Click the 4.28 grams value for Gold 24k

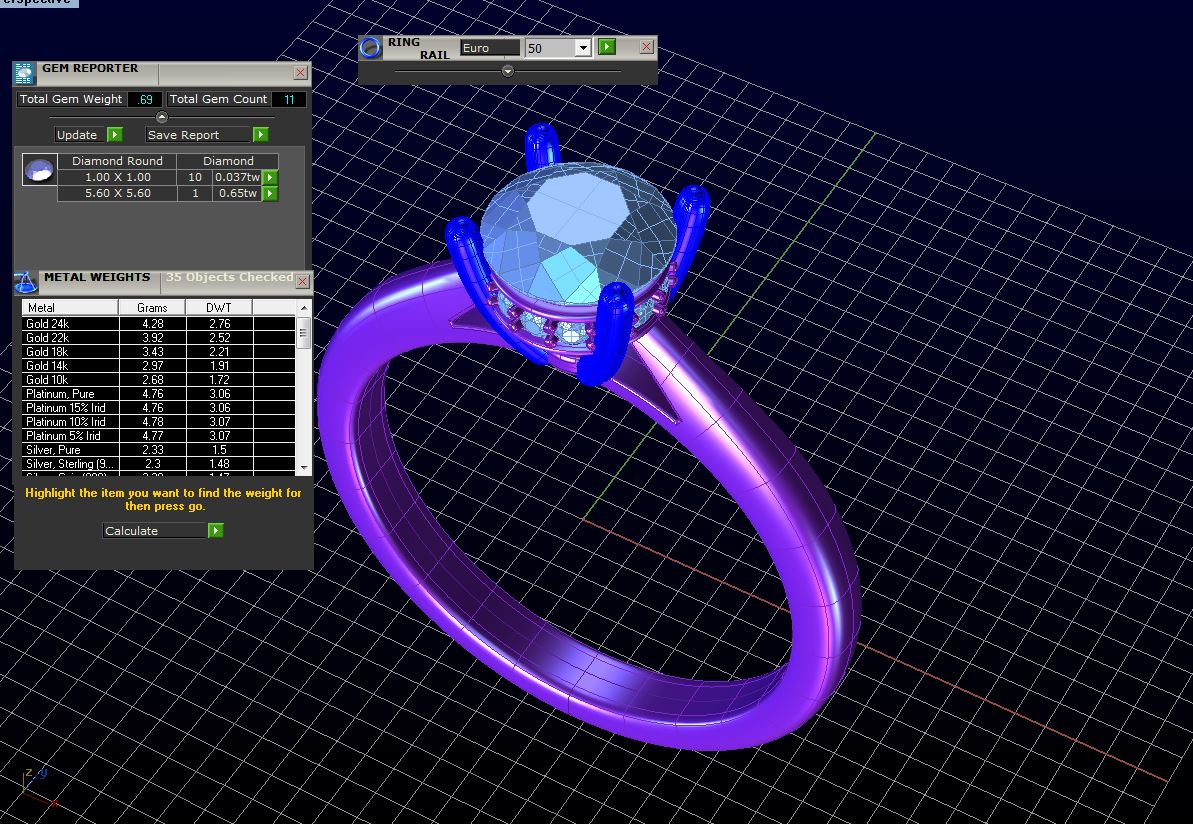click(153, 323)
